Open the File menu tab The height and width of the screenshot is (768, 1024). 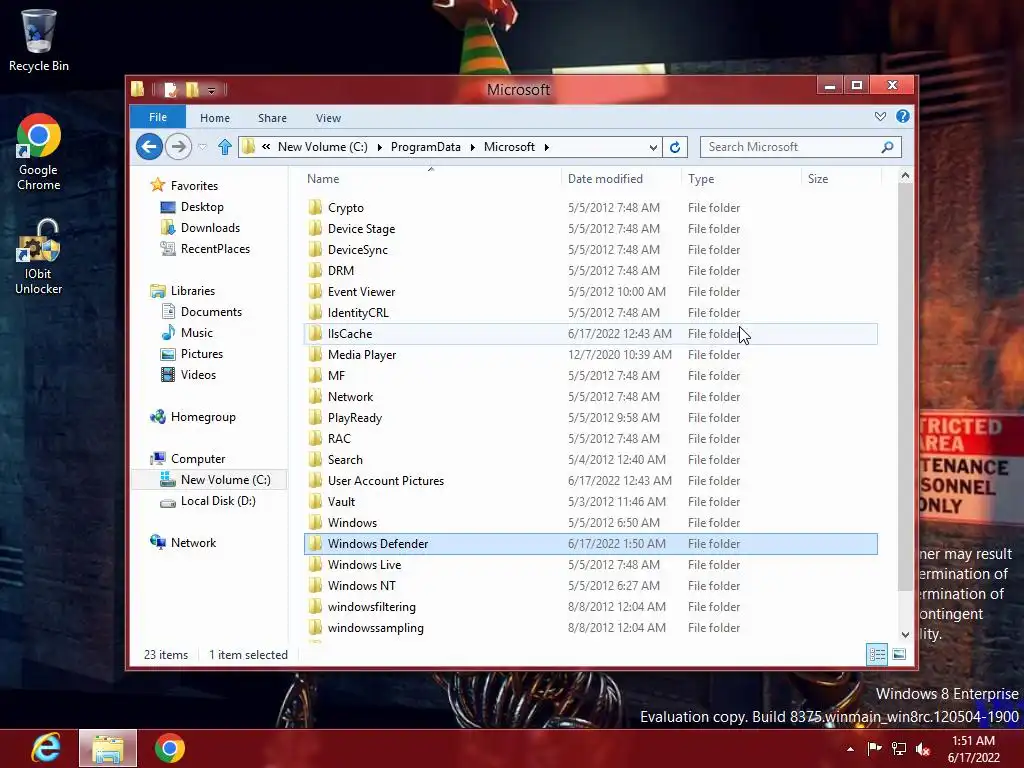coord(158,117)
